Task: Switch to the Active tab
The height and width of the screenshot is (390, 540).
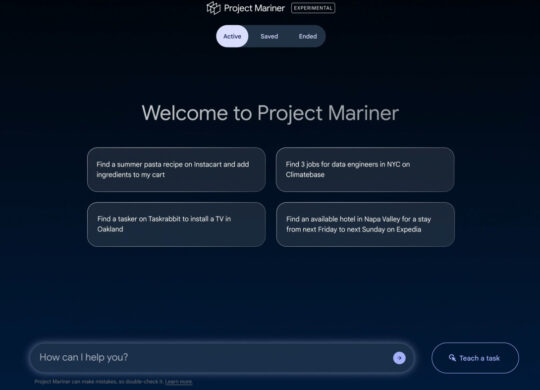Action: [x=232, y=36]
